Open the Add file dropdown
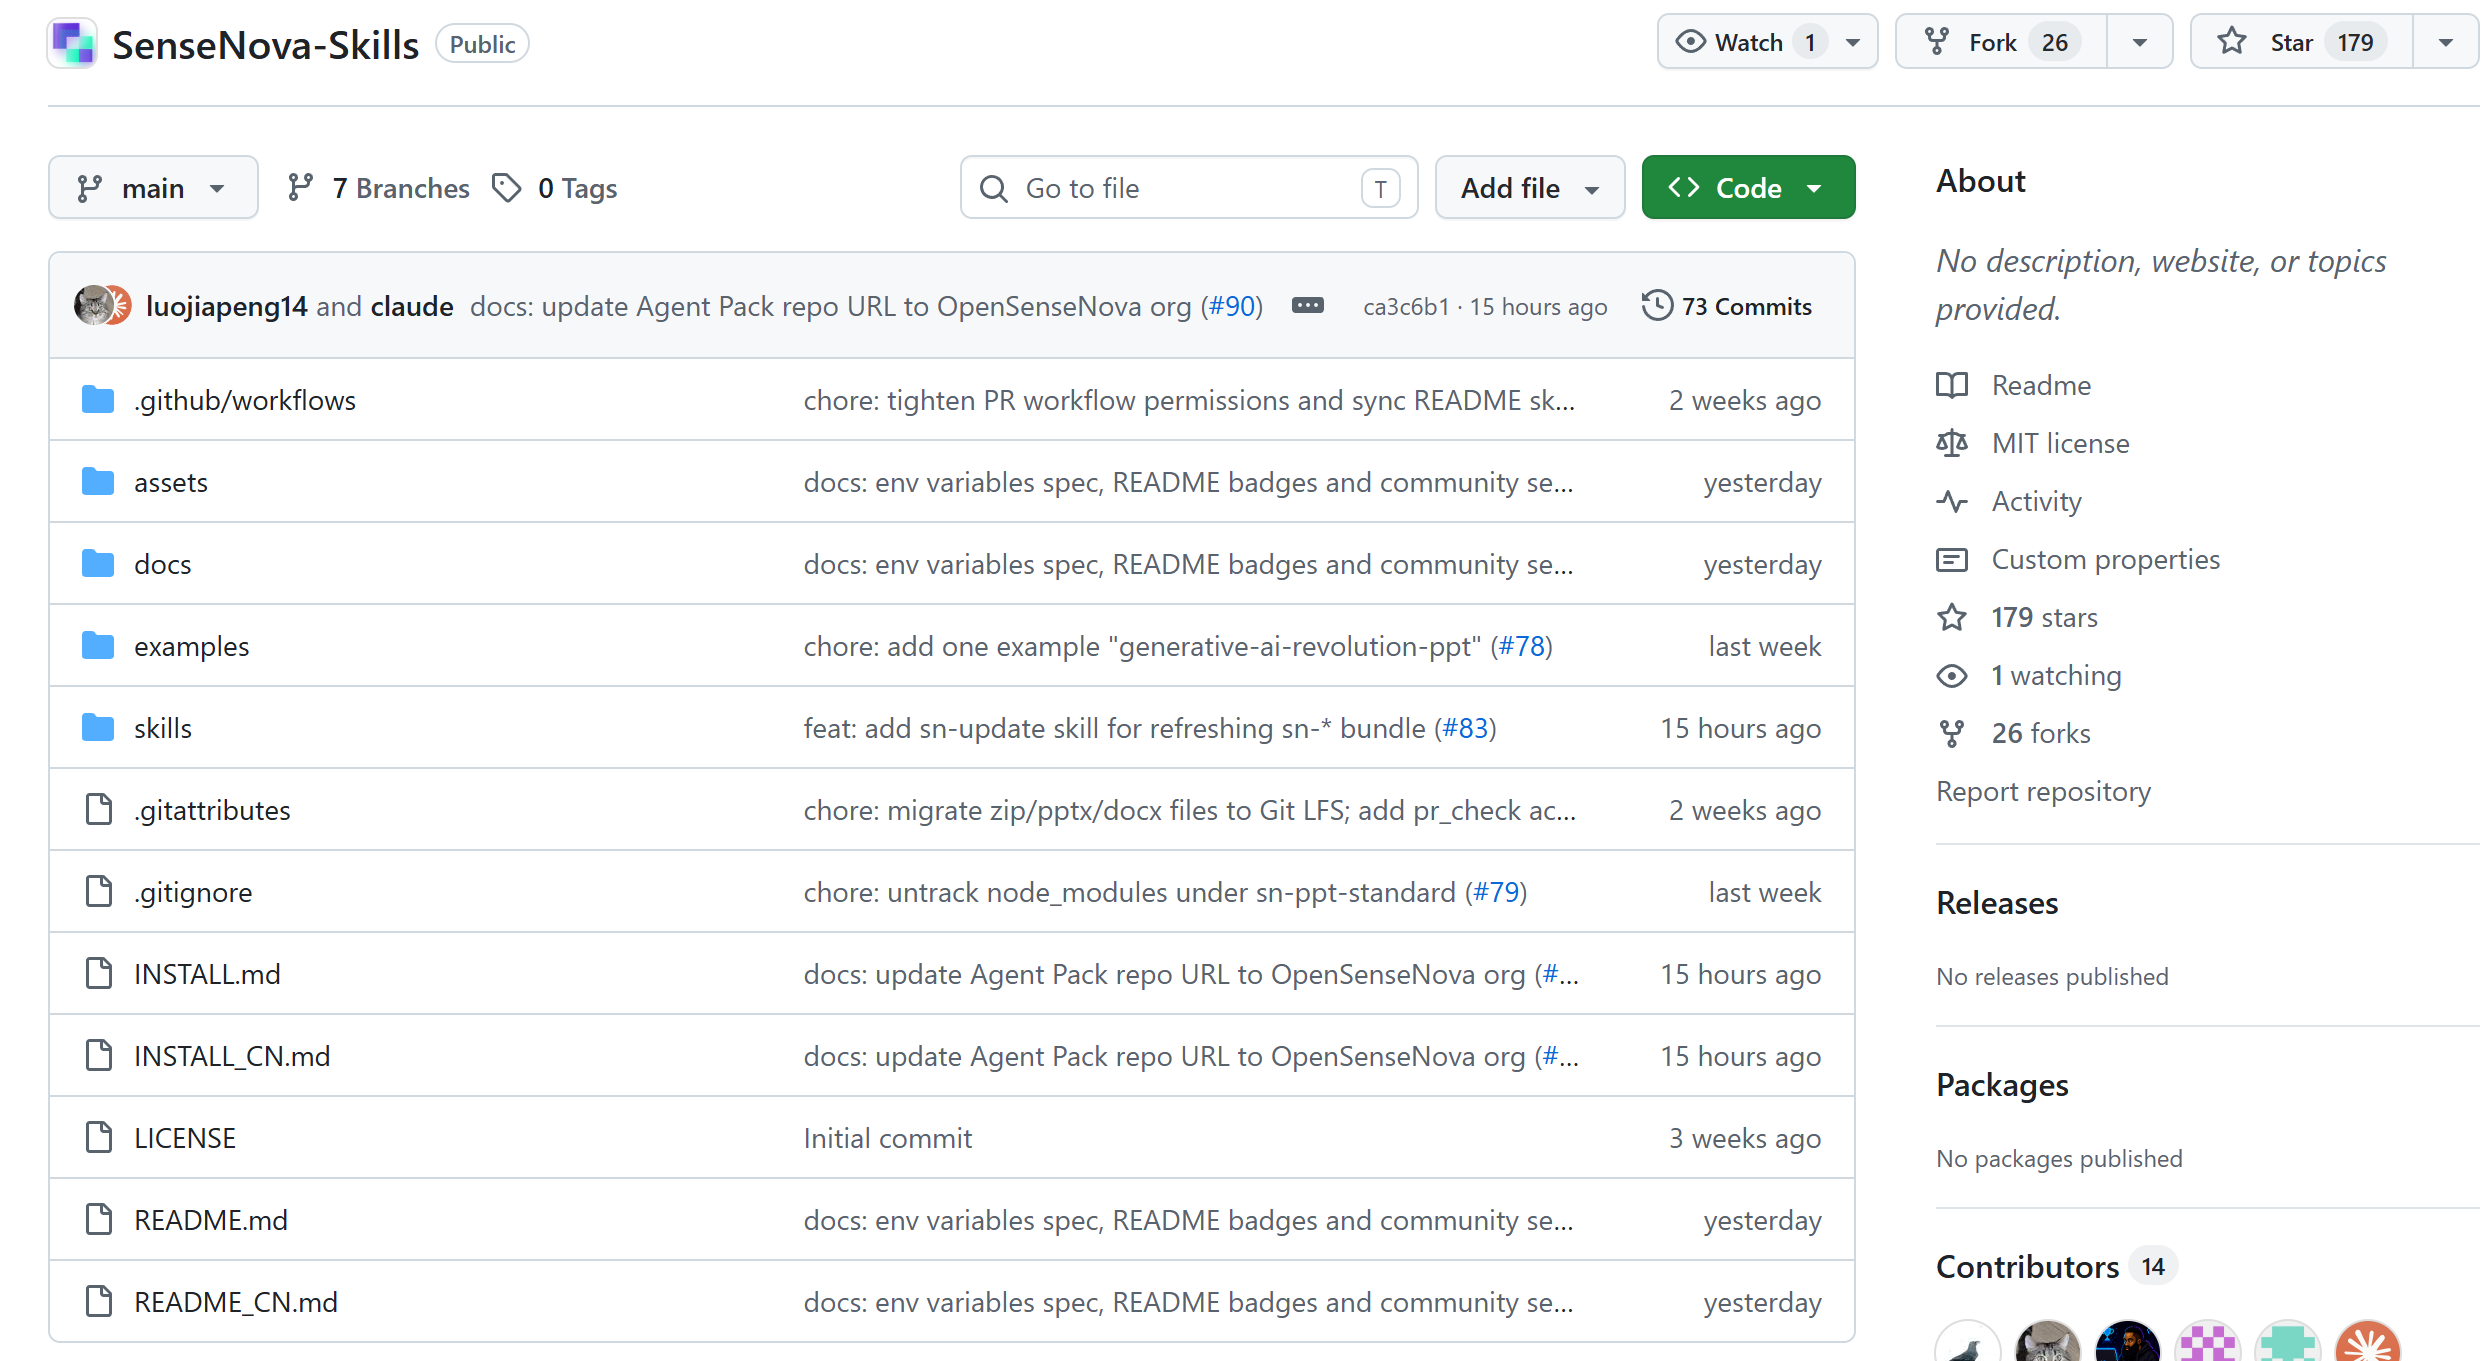This screenshot has height=1361, width=2487. pyautogui.click(x=1530, y=188)
